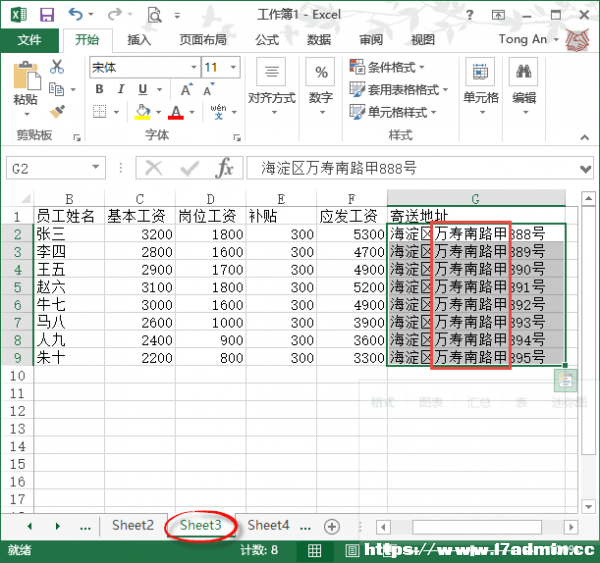The width and height of the screenshot is (600, 563).
Task: Click the Save icon in quick access toolbar
Action: pyautogui.click(x=47, y=15)
